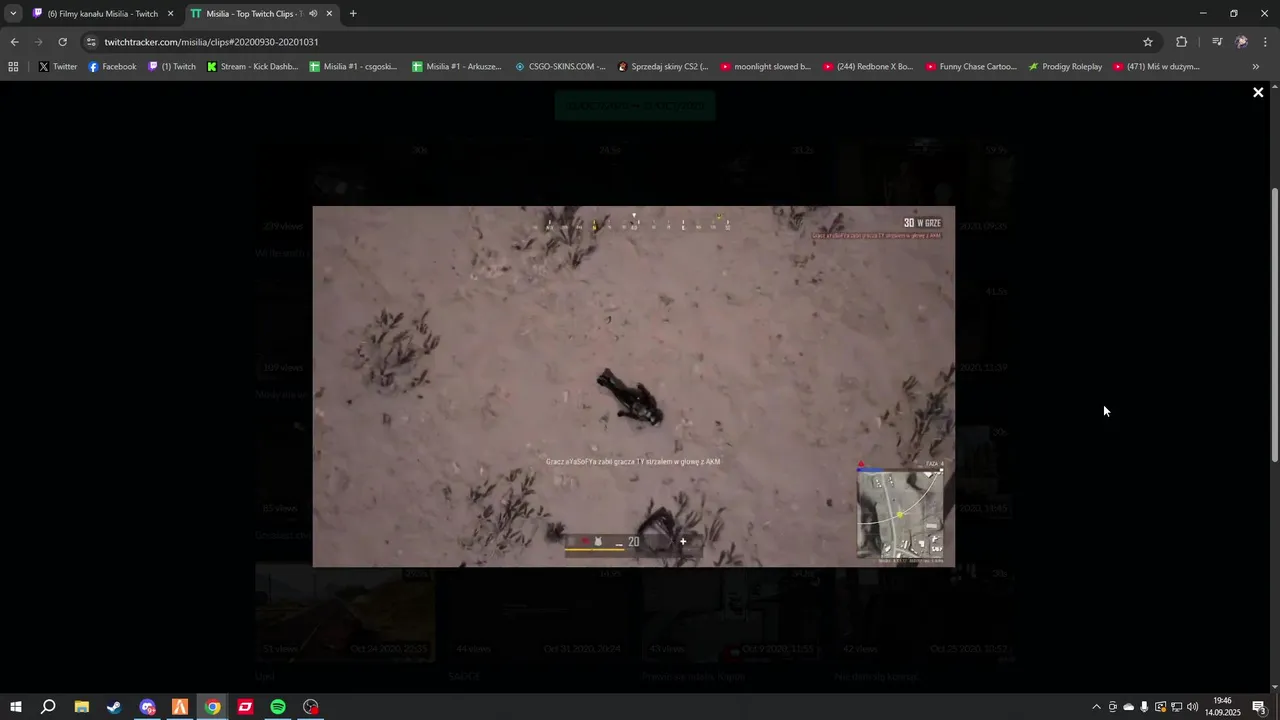Screen dimensions: 1280x720
Task: Open the Discord taskbar icon
Action: click(147, 707)
